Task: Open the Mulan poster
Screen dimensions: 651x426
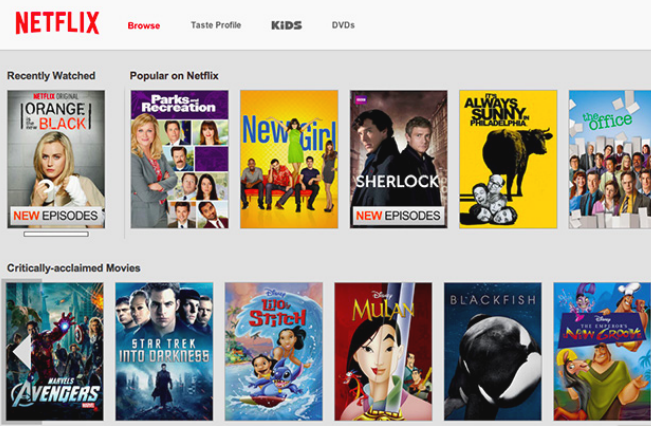Action: tap(383, 352)
